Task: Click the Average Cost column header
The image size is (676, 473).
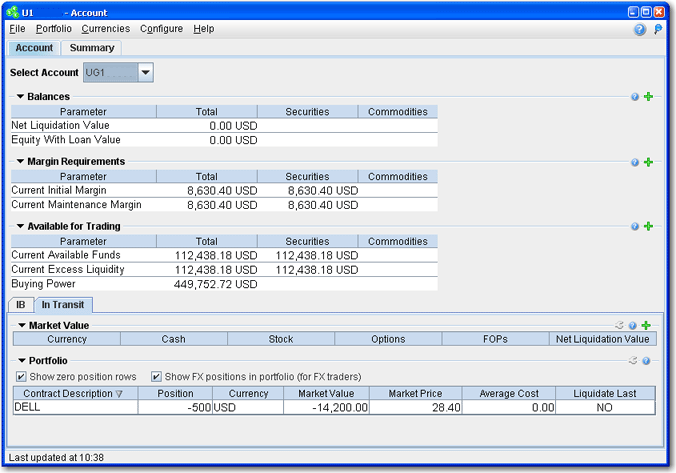Action: pyautogui.click(x=509, y=393)
